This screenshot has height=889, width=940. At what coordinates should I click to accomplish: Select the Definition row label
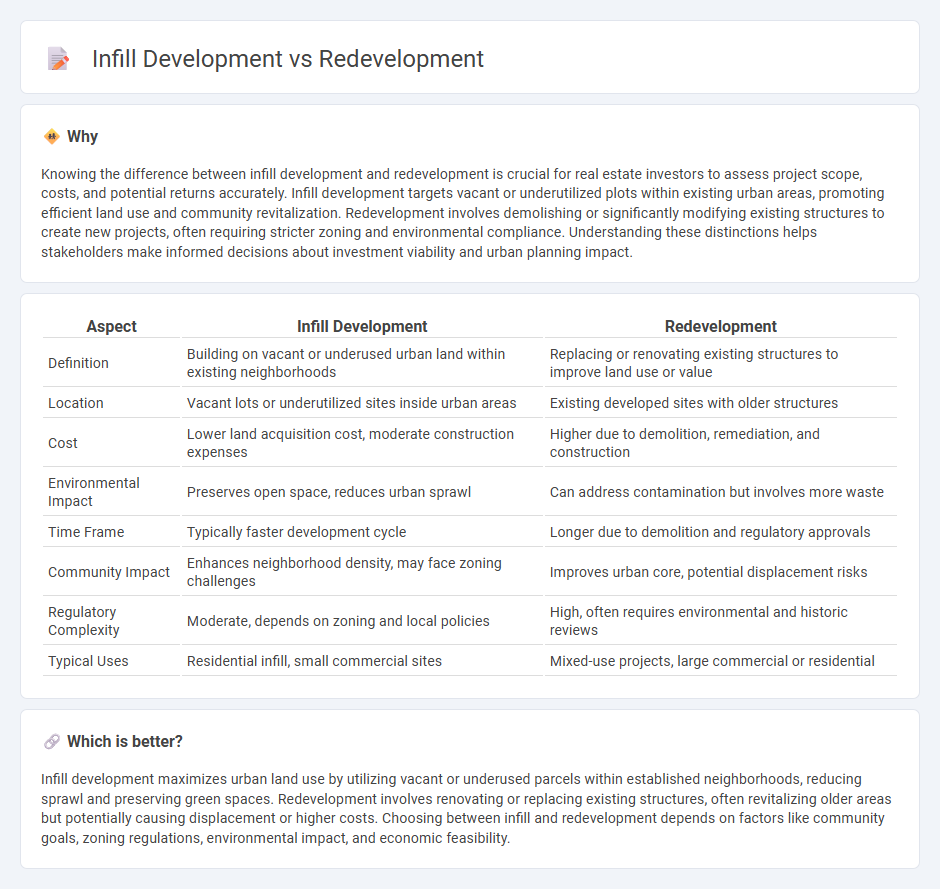pos(79,363)
